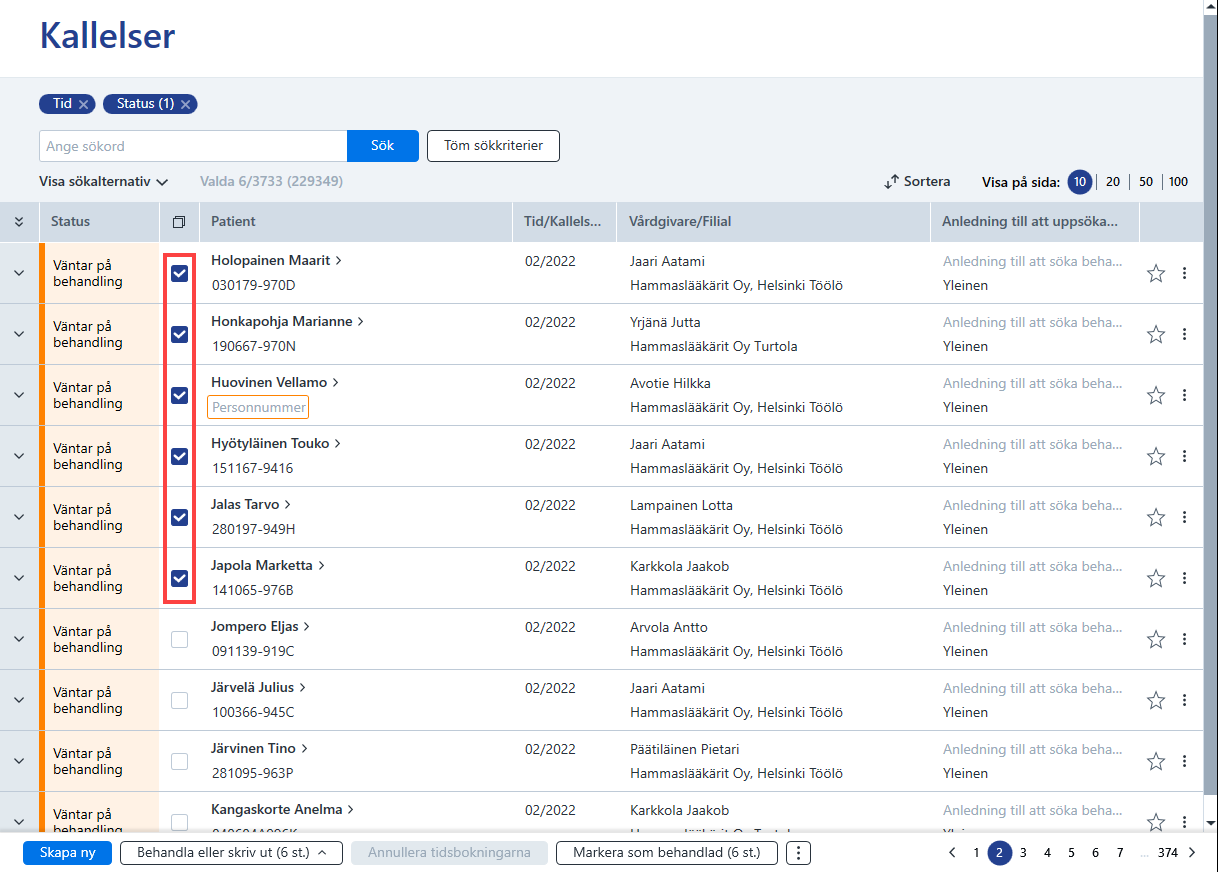This screenshot has height=872, width=1218.
Task: Open Visa sökalternativ search options
Action: 103,182
